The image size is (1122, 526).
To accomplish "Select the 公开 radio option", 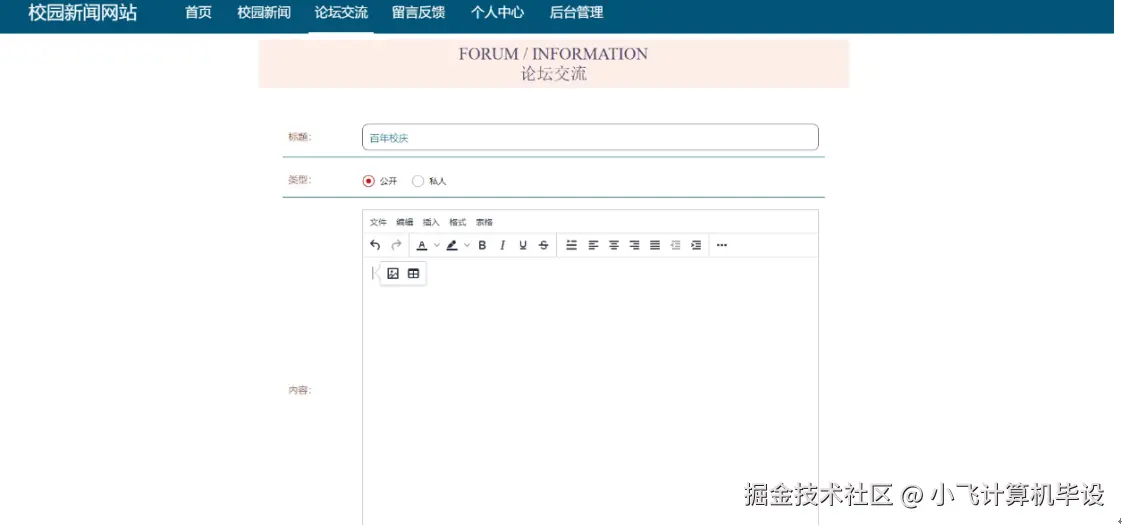I will [x=369, y=181].
